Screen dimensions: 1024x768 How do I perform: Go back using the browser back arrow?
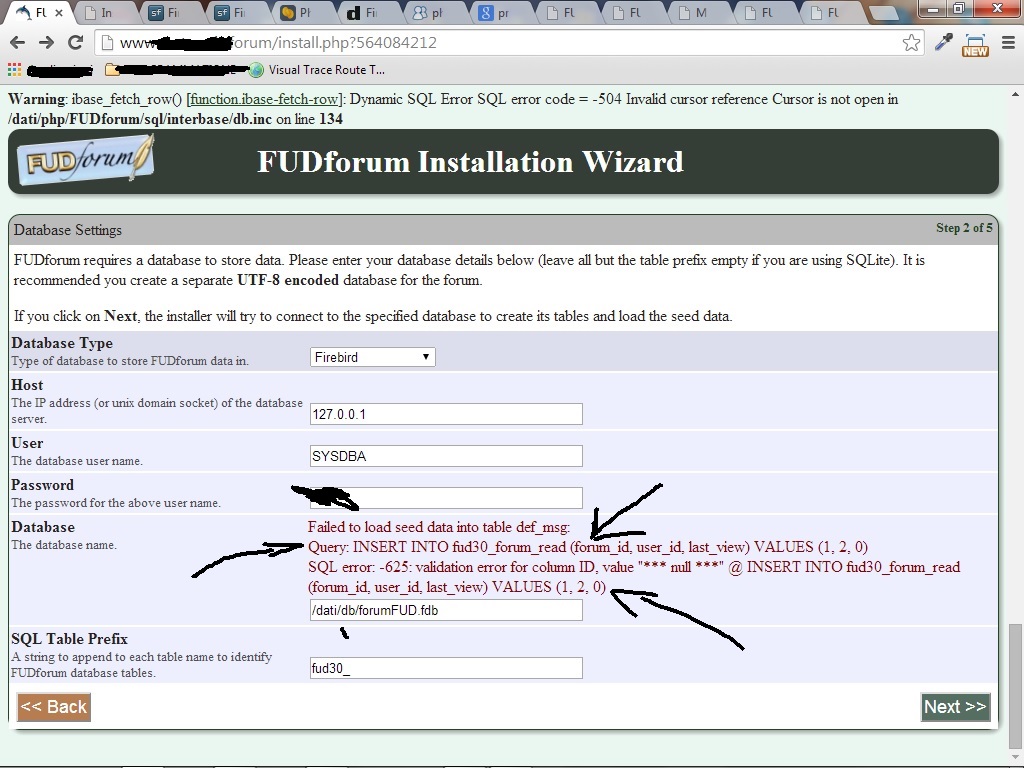pos(18,42)
